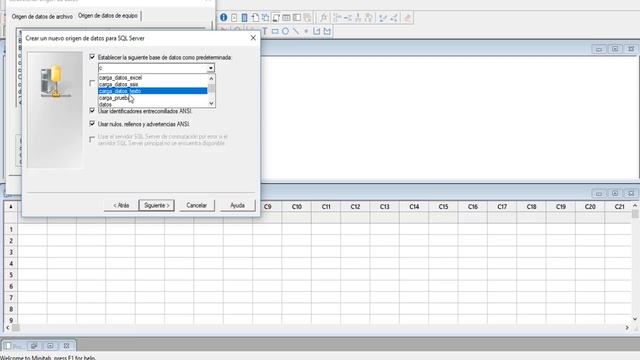Click the first greyed column alignment icon
This screenshot has width=640, height=360.
[x=337, y=18]
